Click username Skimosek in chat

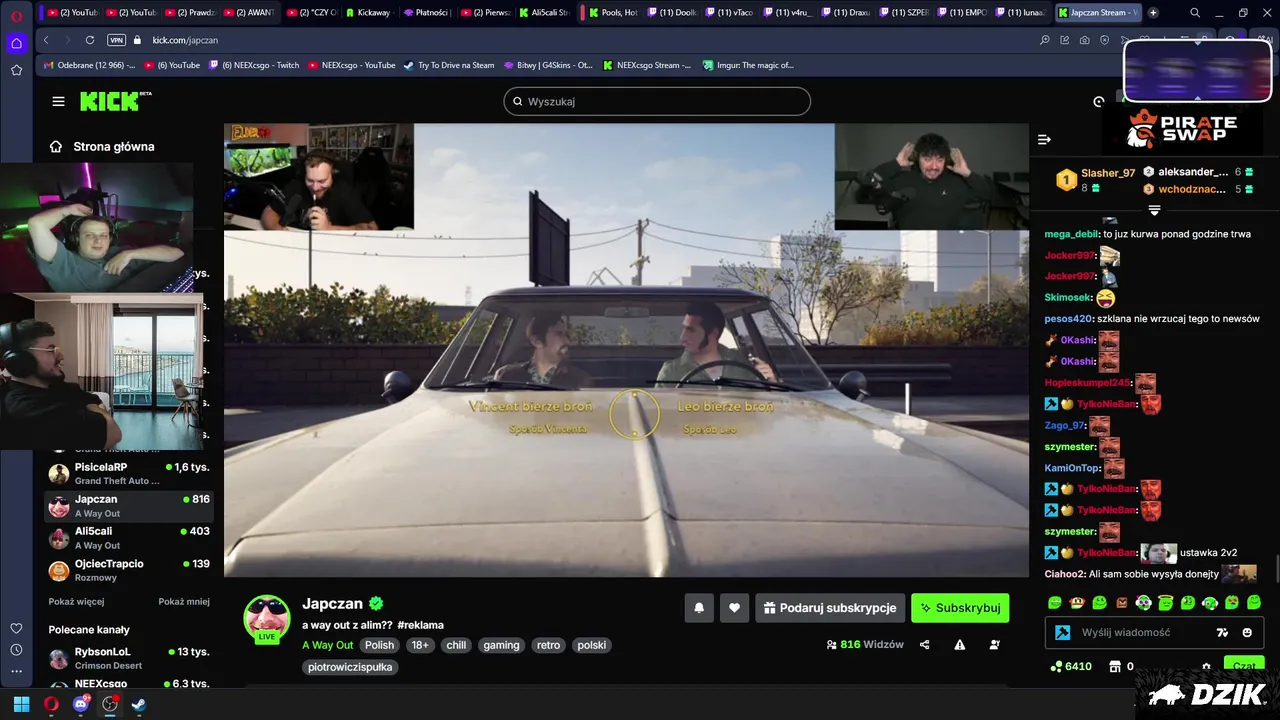pos(1068,297)
